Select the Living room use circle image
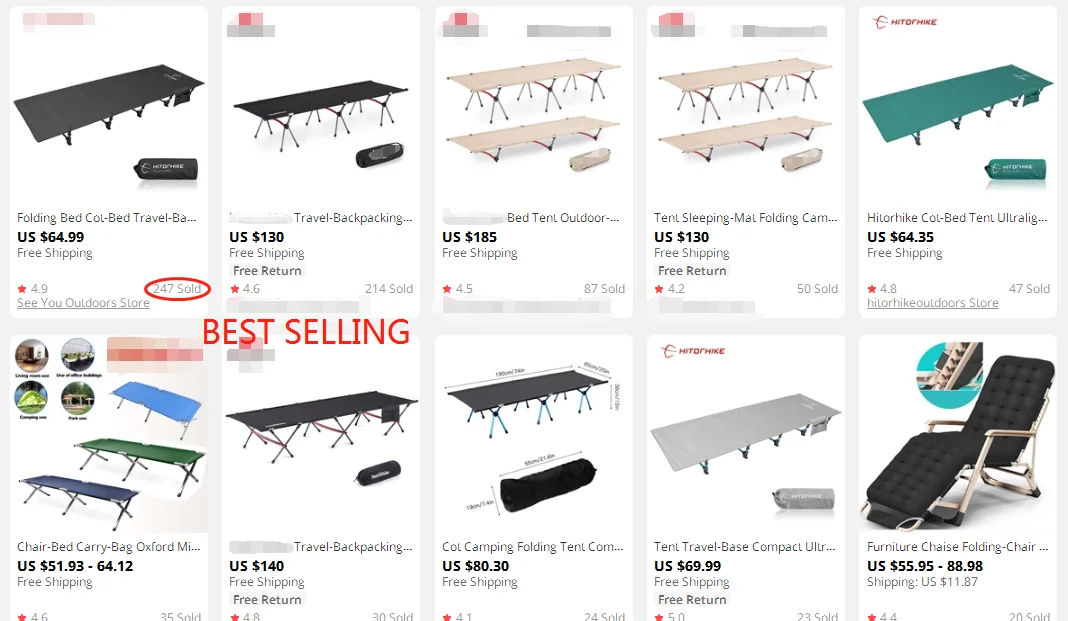Screen dimensions: 1068x621 31,355
